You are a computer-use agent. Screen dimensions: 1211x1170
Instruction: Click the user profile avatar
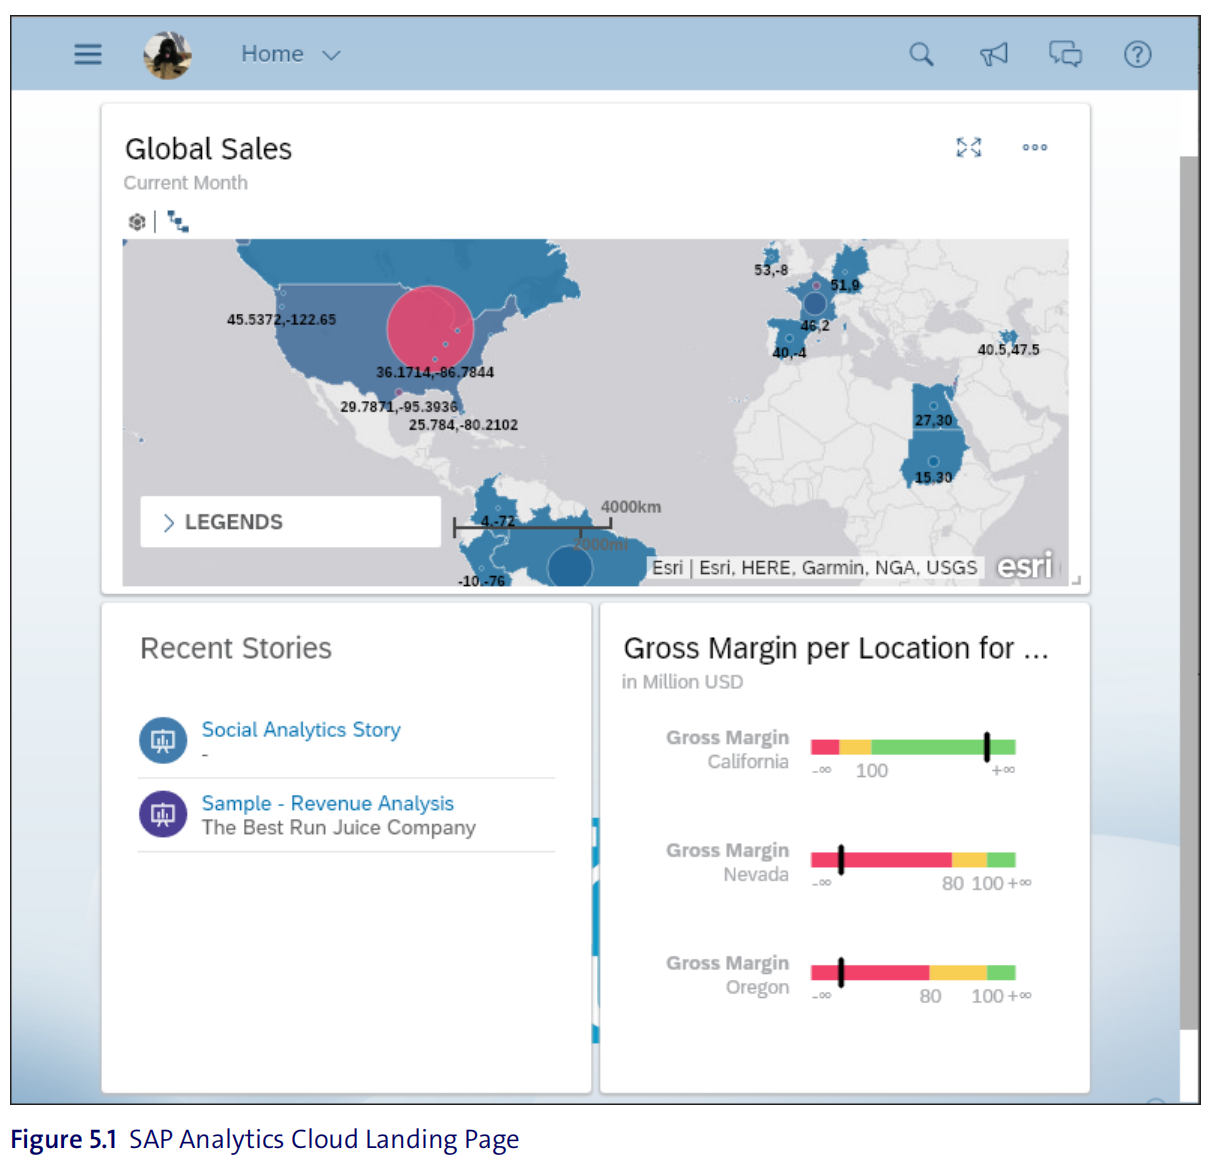pyautogui.click(x=167, y=54)
